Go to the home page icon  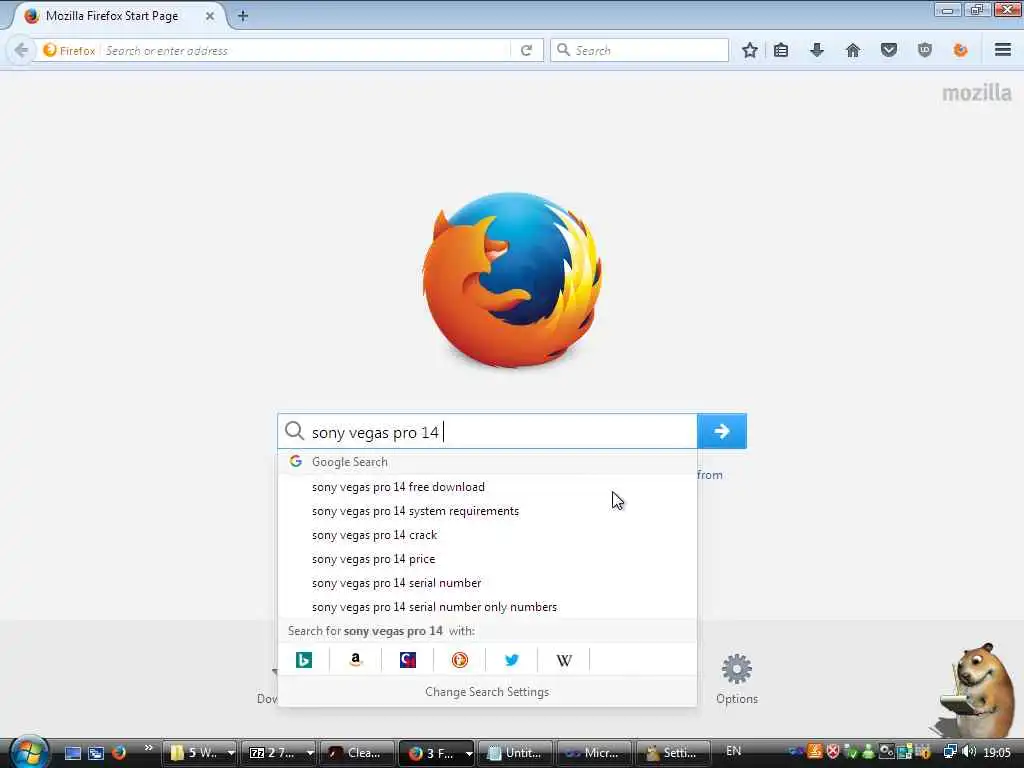click(x=853, y=50)
